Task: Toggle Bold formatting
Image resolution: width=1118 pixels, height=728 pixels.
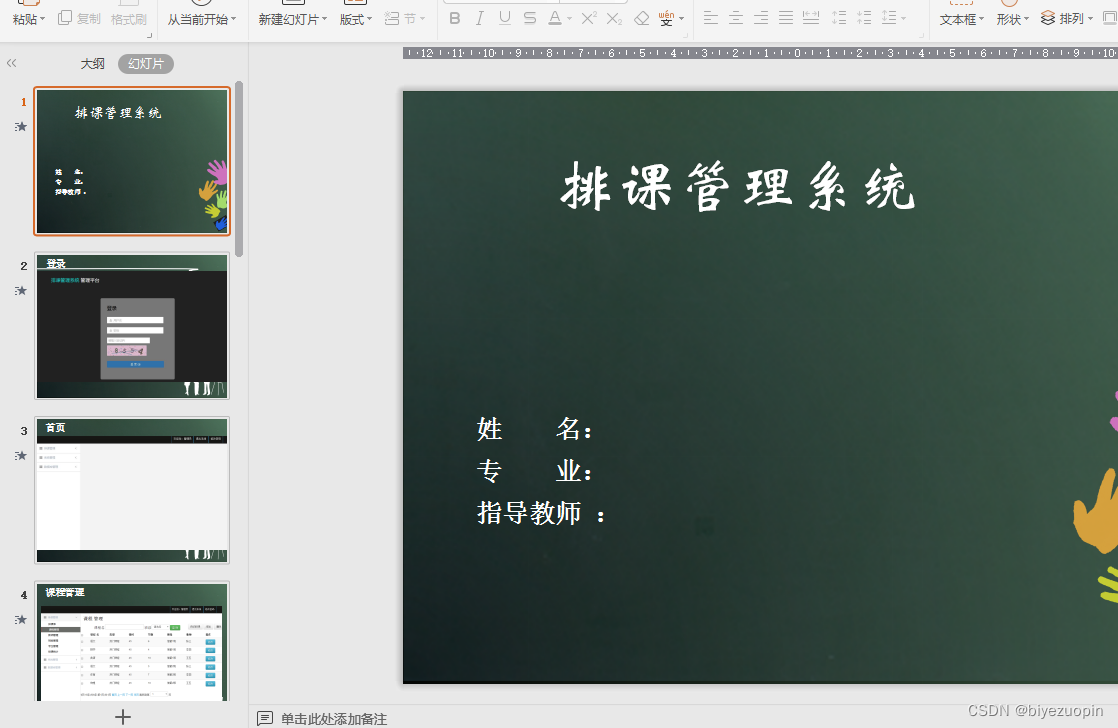Action: [x=455, y=19]
